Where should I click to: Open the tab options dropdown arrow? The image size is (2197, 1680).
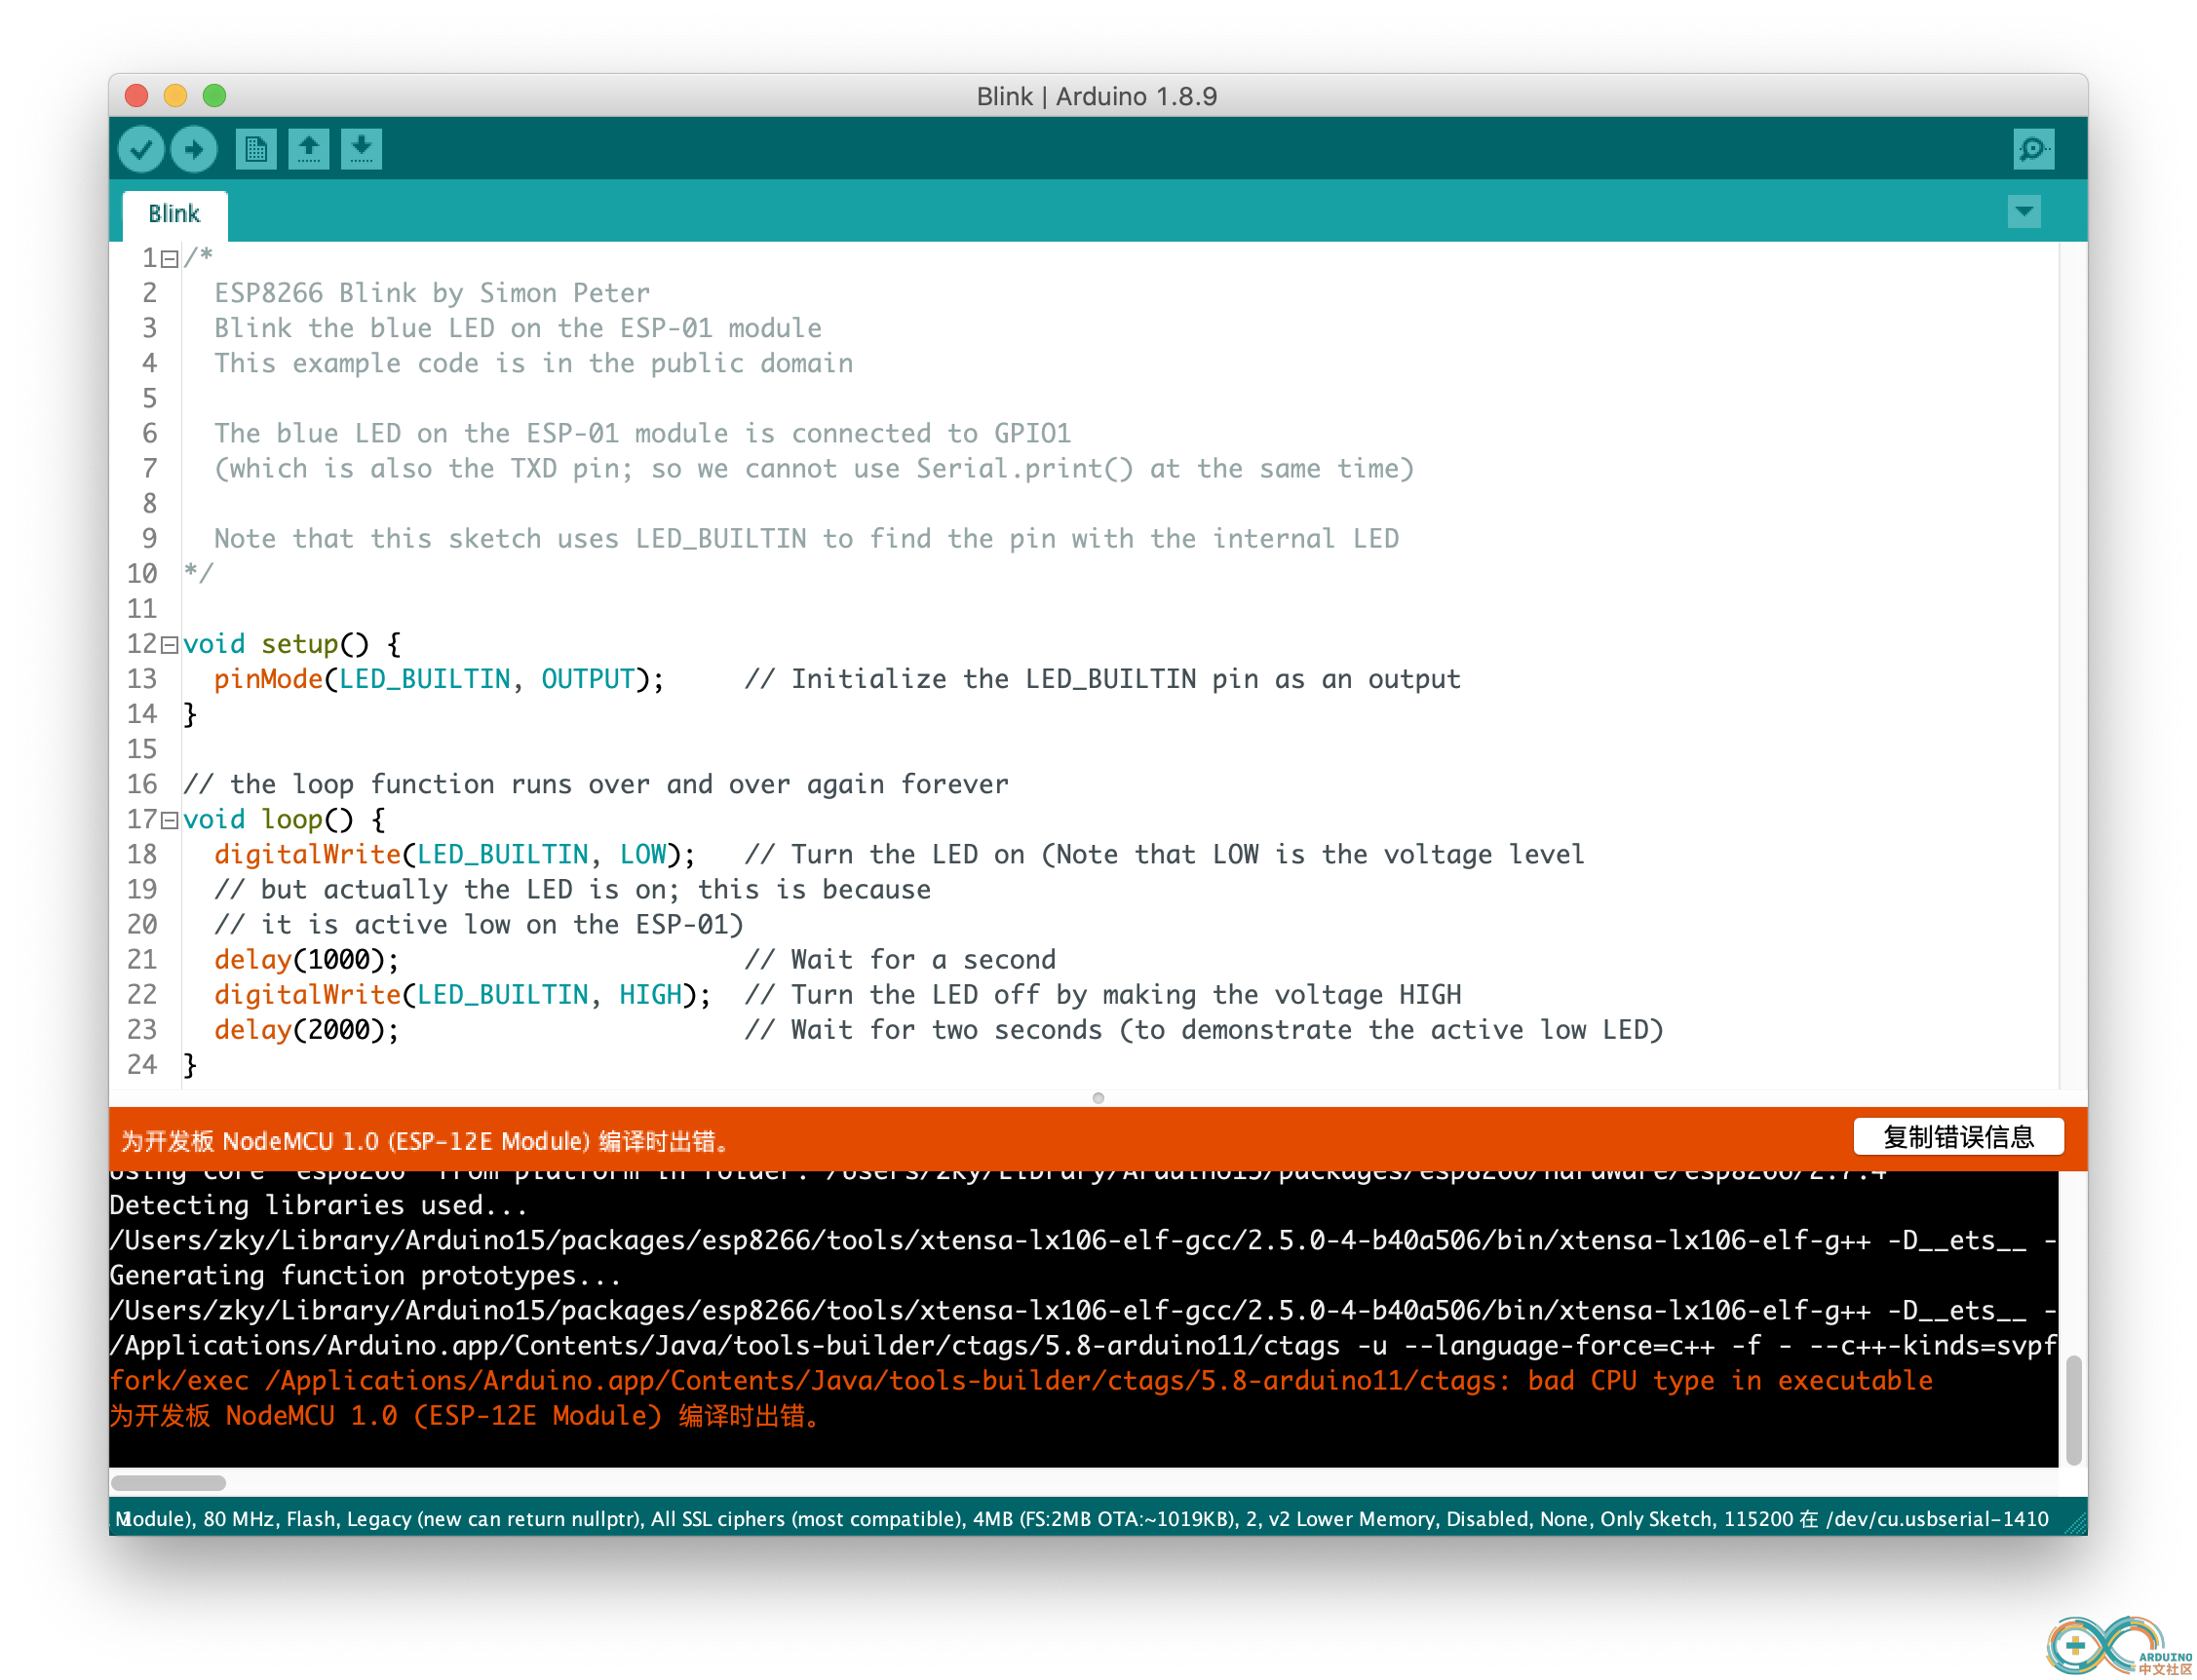coord(2024,212)
